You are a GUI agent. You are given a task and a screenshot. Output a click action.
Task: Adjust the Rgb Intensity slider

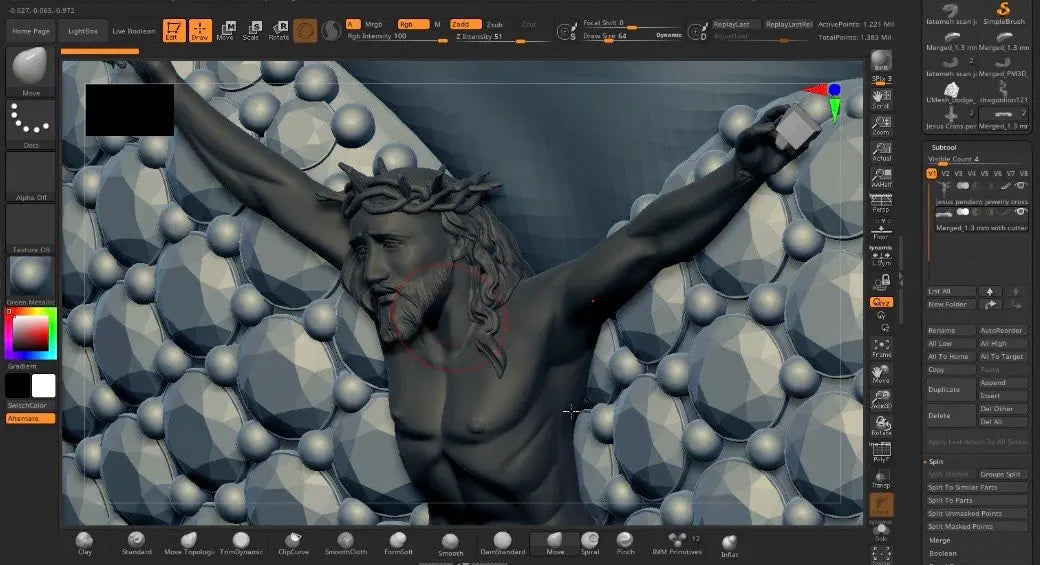tap(397, 37)
